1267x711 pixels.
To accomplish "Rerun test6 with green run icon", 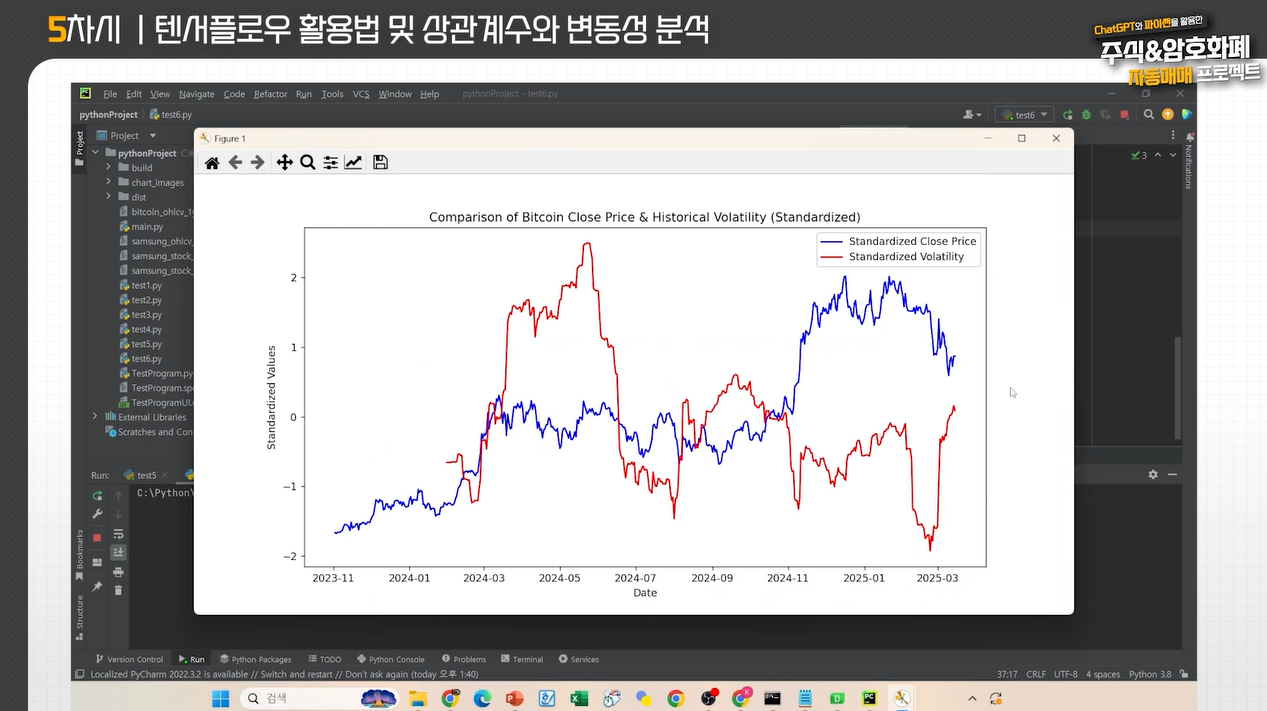I will pos(1068,115).
